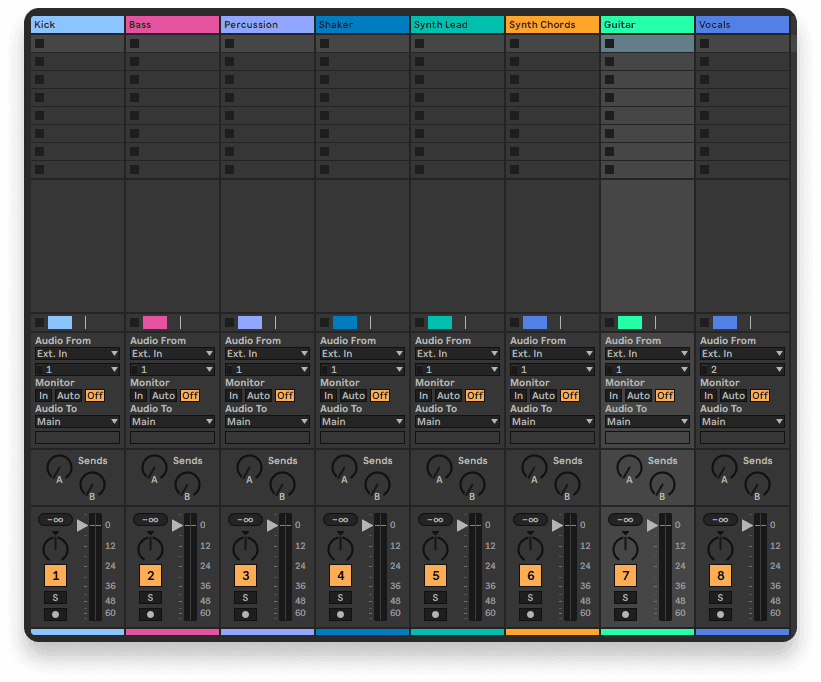Set Vocals monitor to Off
The image size is (821, 682).
tap(760, 396)
